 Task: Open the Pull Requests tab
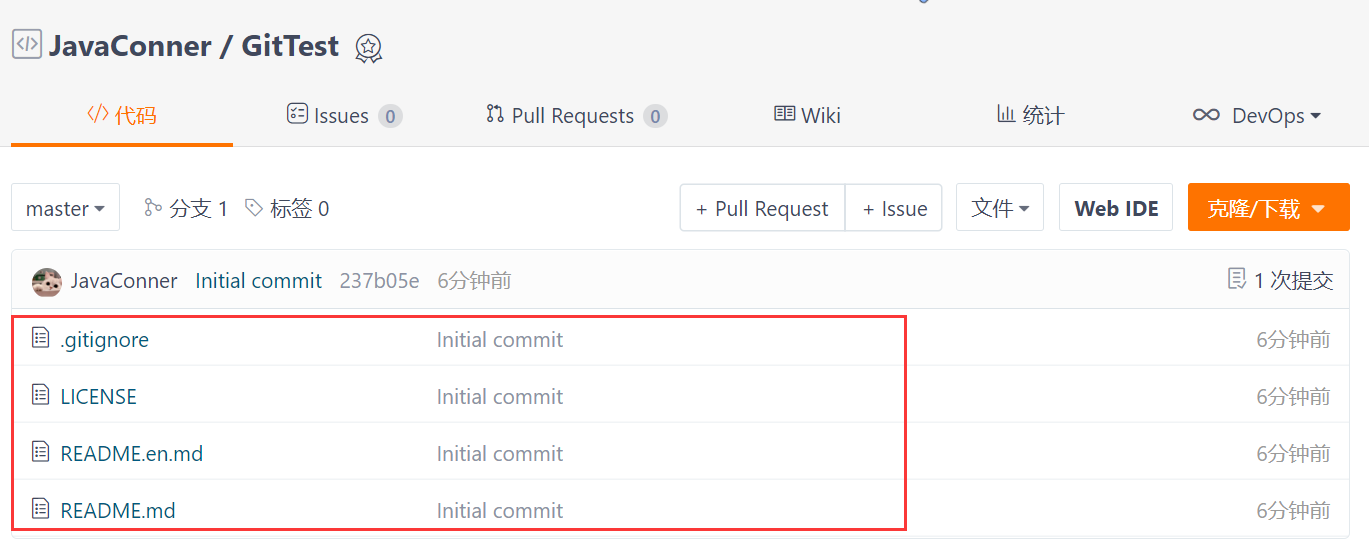pyautogui.click(x=576, y=116)
